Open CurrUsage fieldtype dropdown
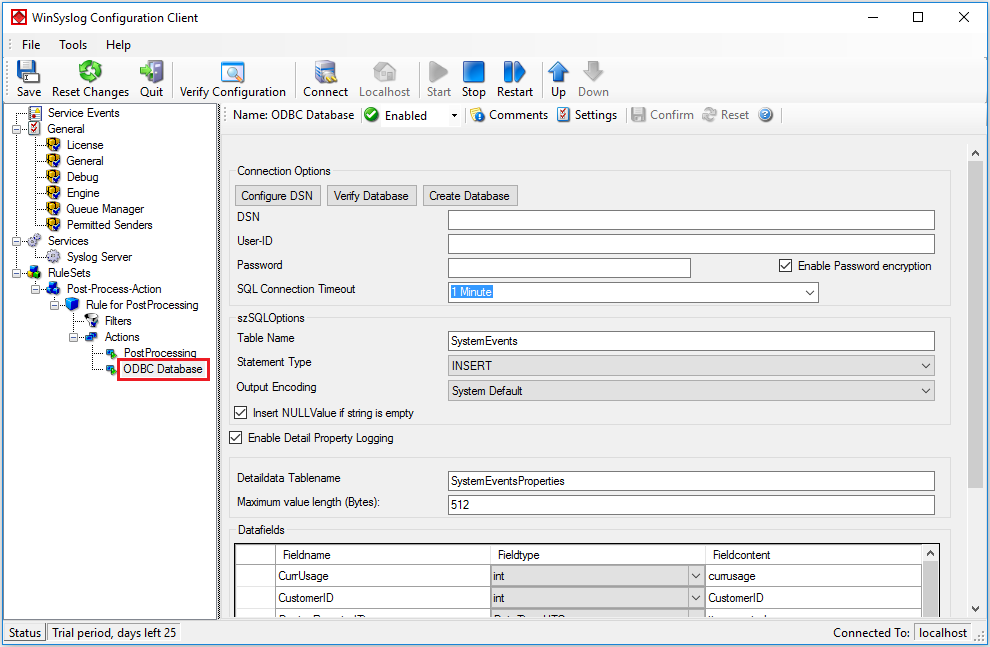 [695, 576]
